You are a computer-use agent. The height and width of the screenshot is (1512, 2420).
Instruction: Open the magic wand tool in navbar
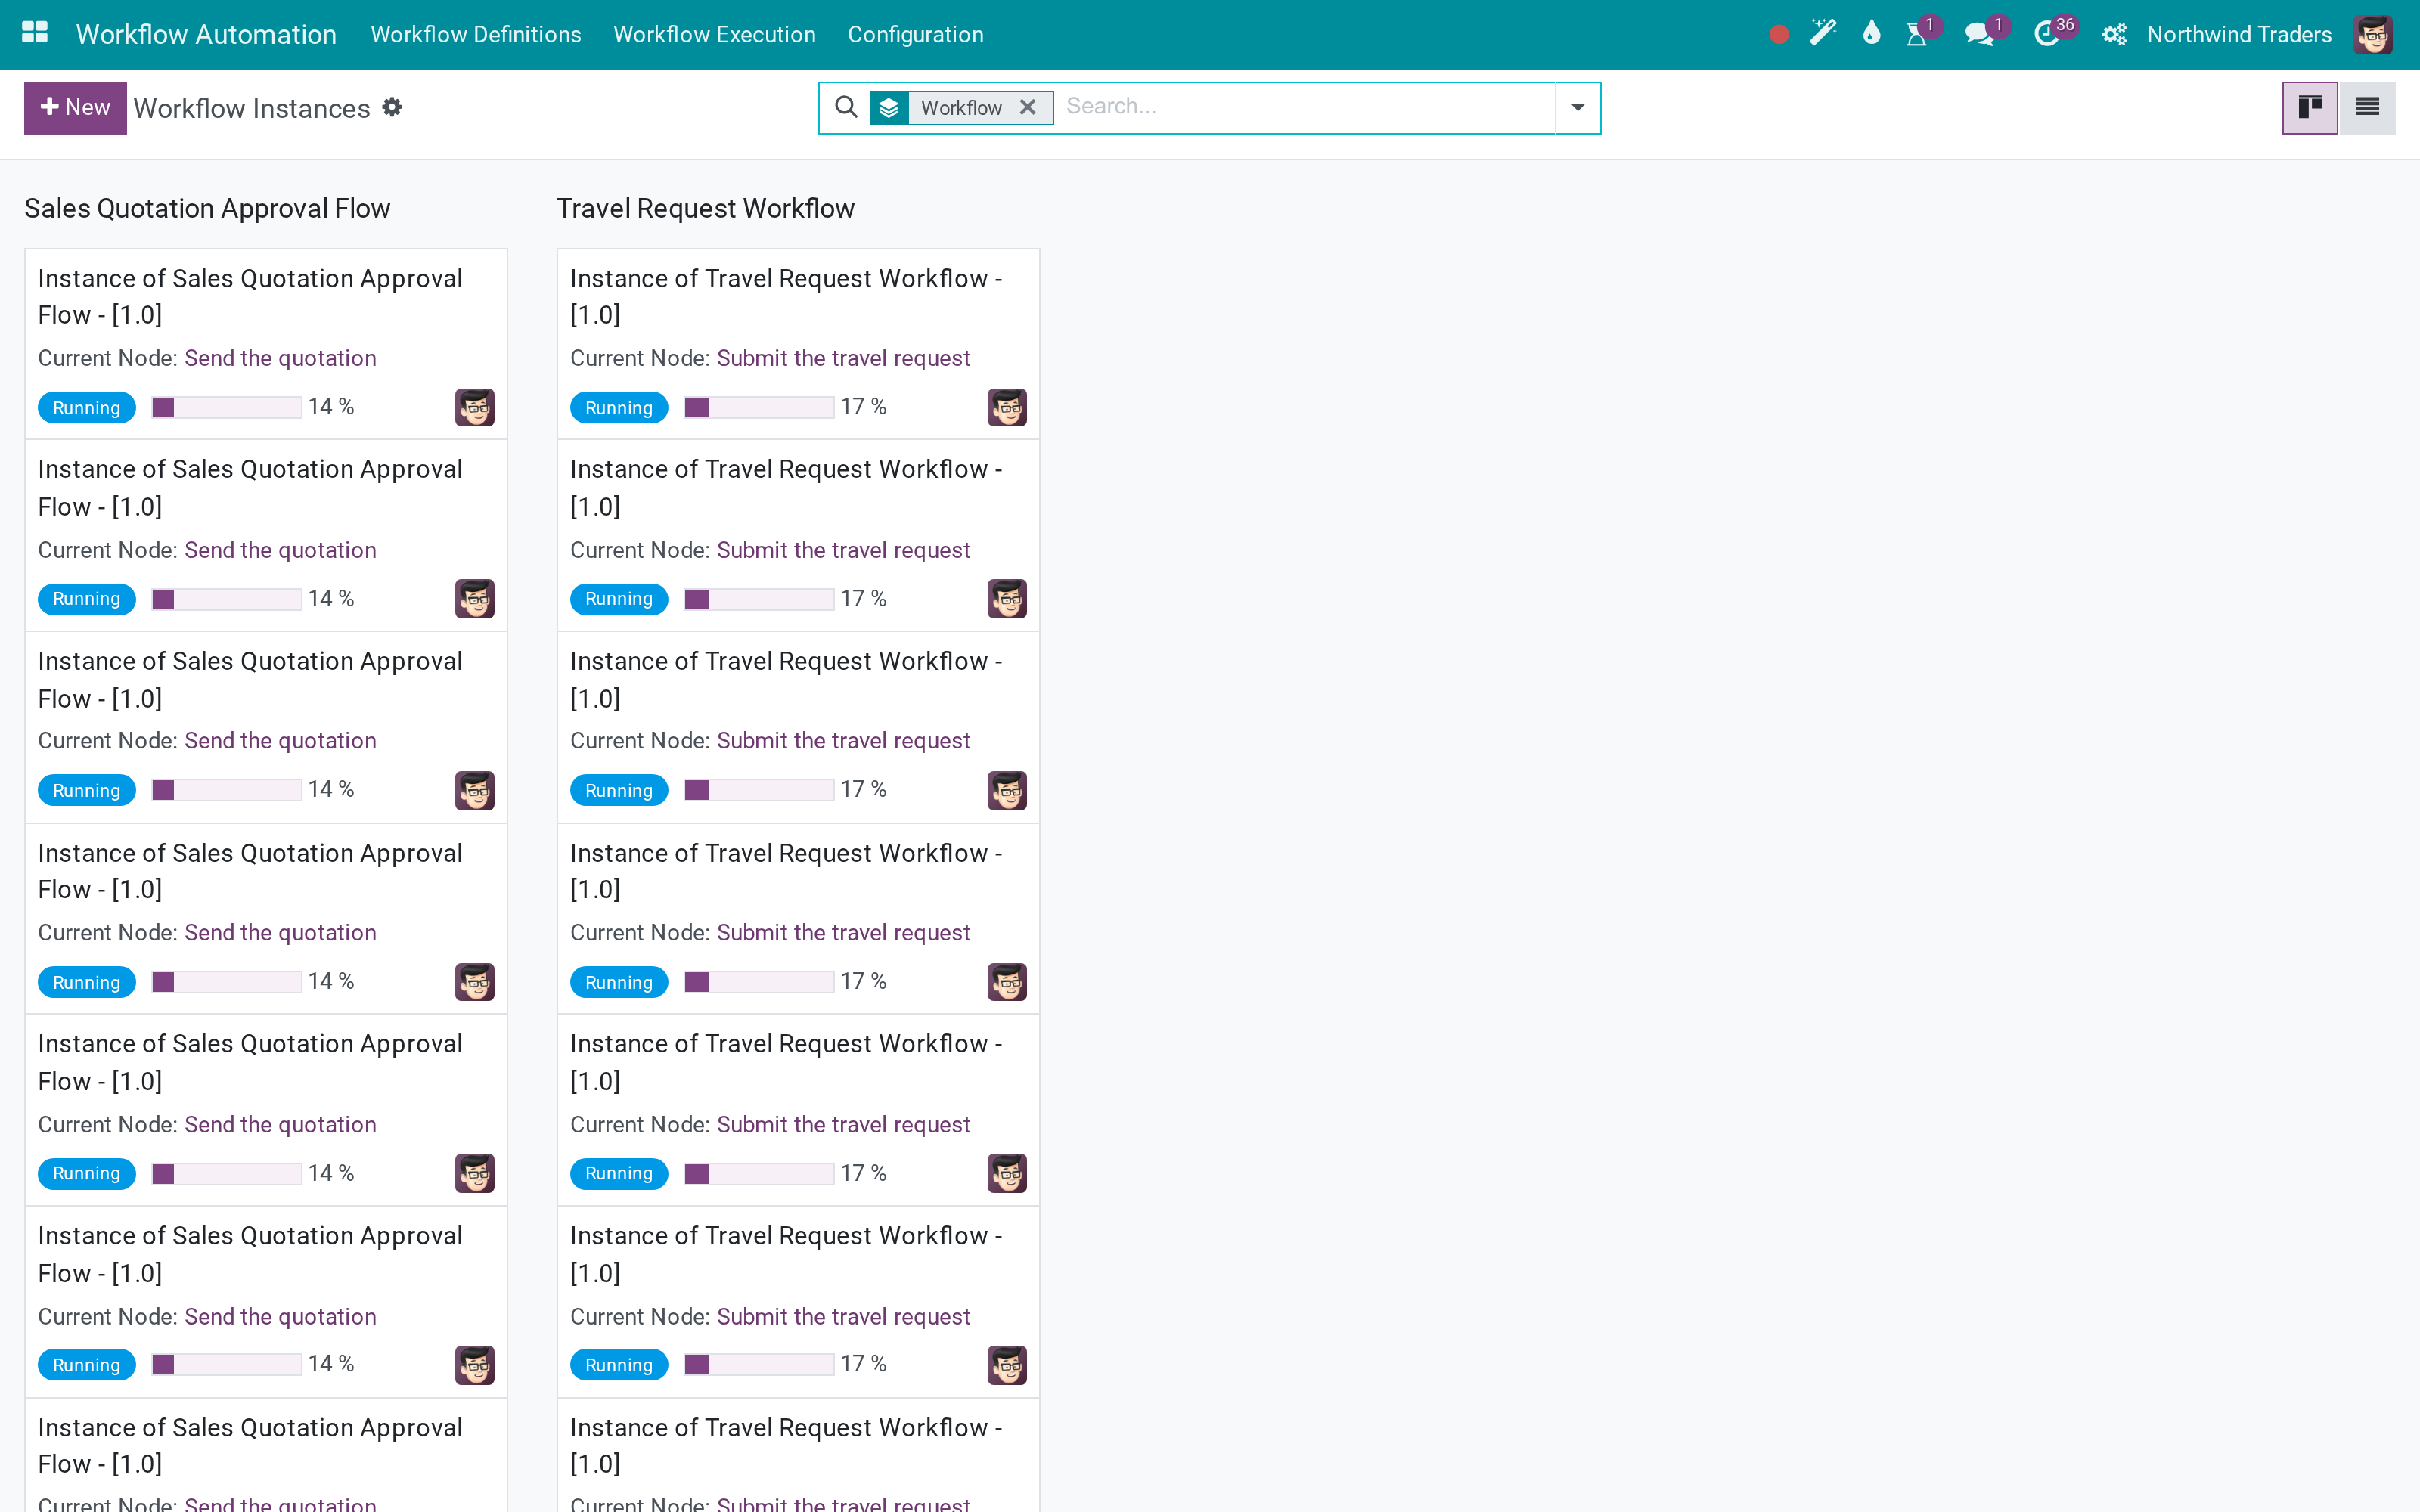point(1823,34)
